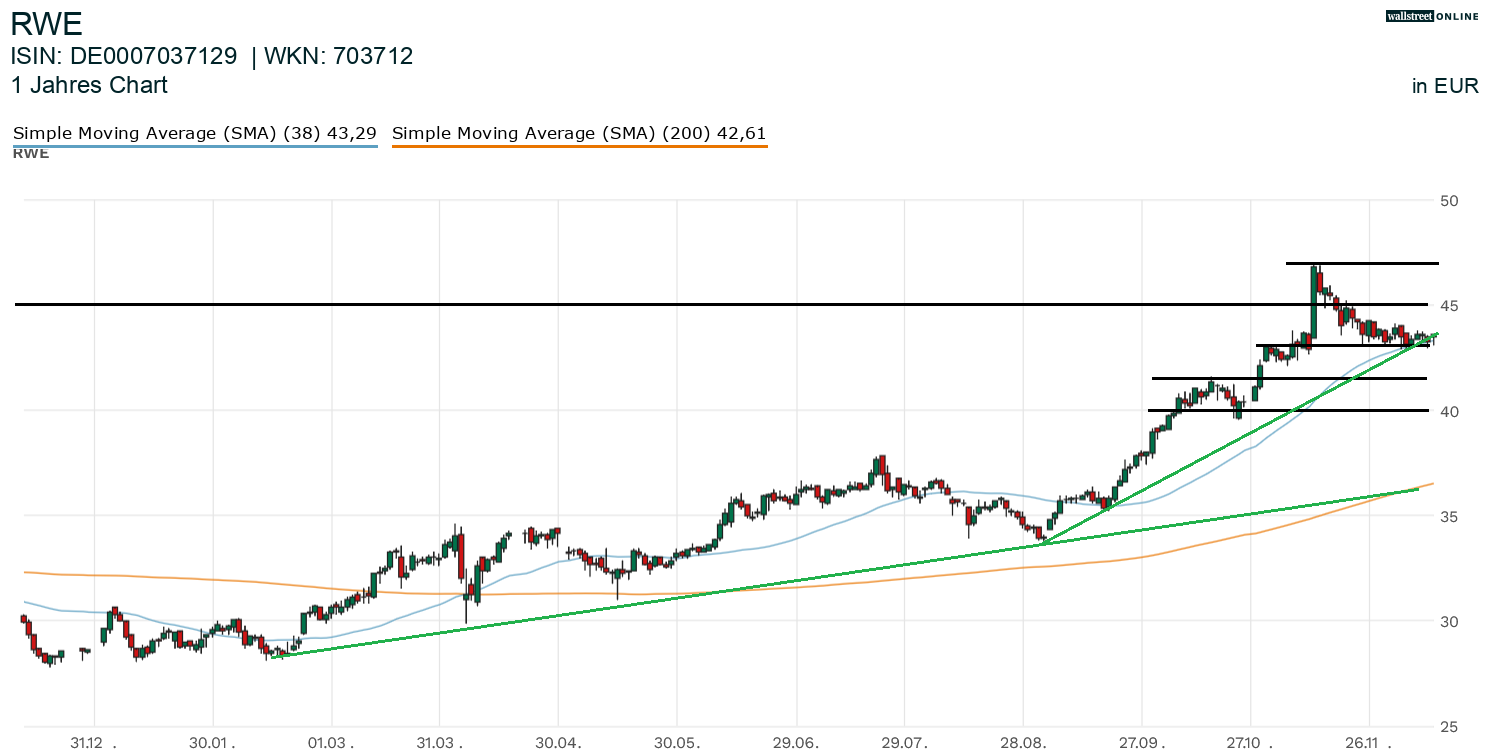Toggle the SMA (38) legend entry
The height and width of the screenshot is (751, 1490).
194,133
